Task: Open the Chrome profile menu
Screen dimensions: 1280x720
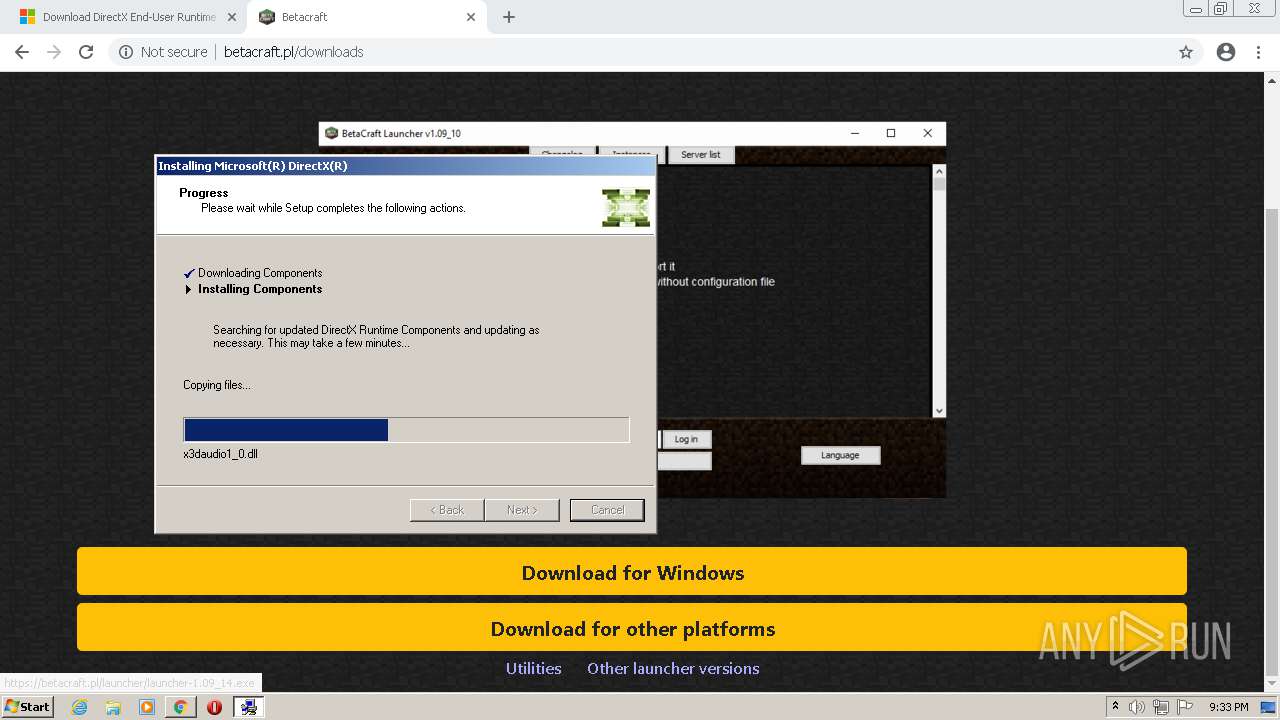Action: click(1226, 52)
